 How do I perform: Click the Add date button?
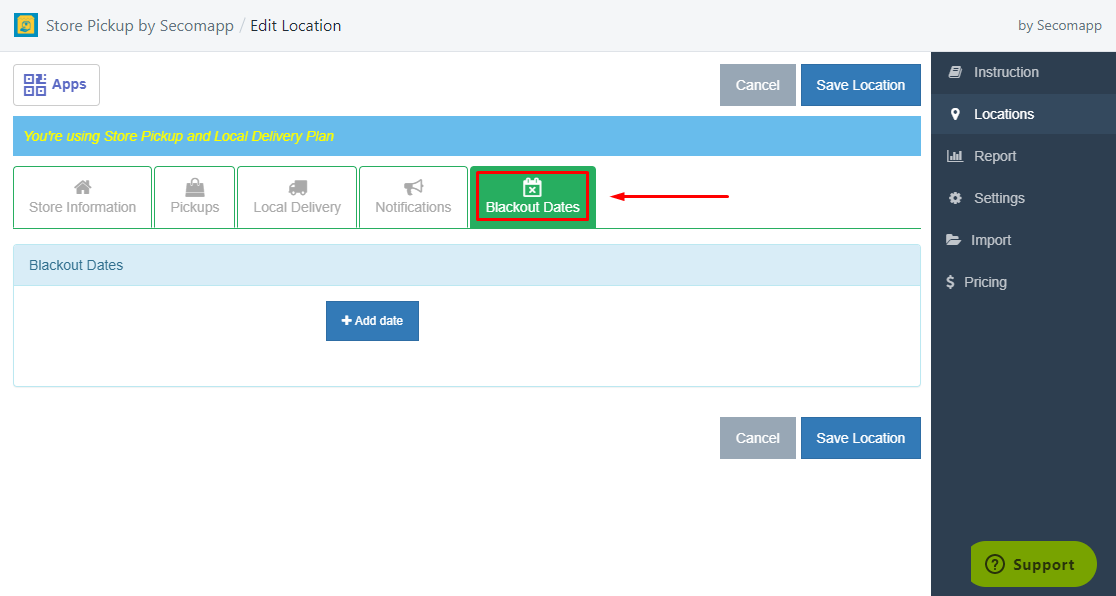click(x=372, y=321)
